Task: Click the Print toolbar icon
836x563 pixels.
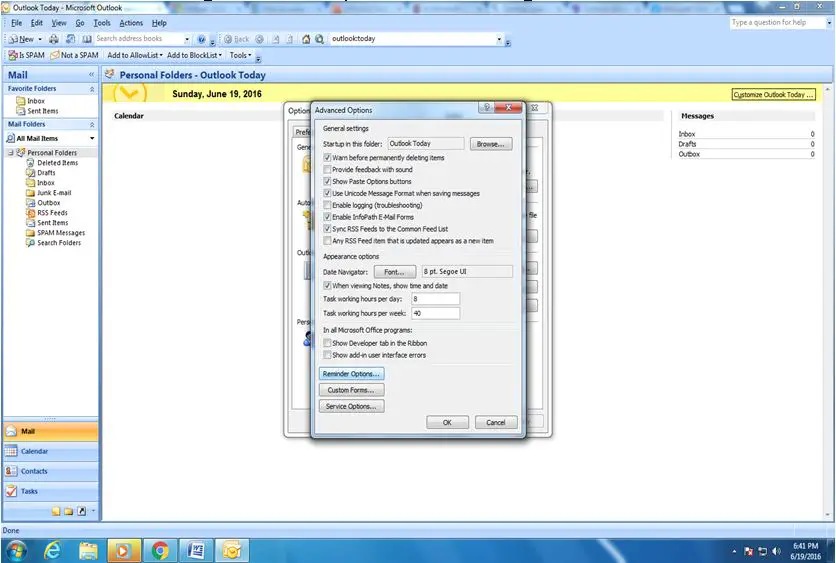Action: (54, 39)
